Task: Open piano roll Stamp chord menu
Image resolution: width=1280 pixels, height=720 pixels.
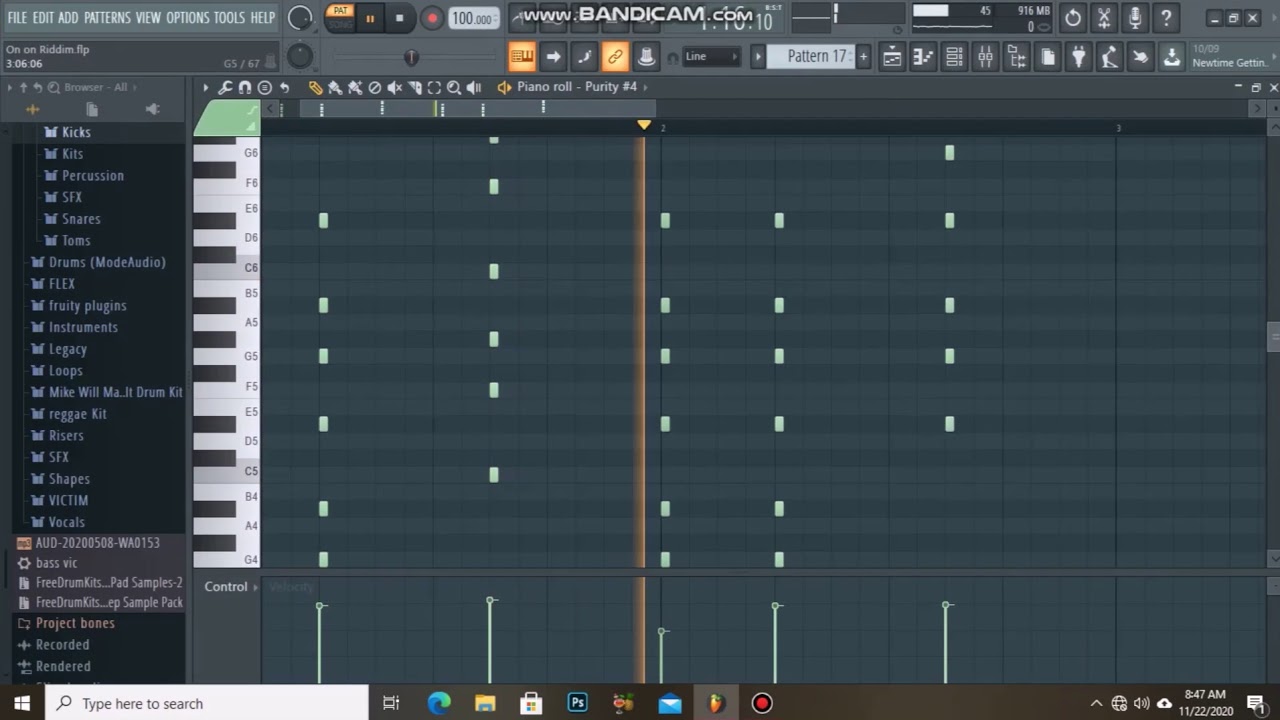Action: pos(264,88)
